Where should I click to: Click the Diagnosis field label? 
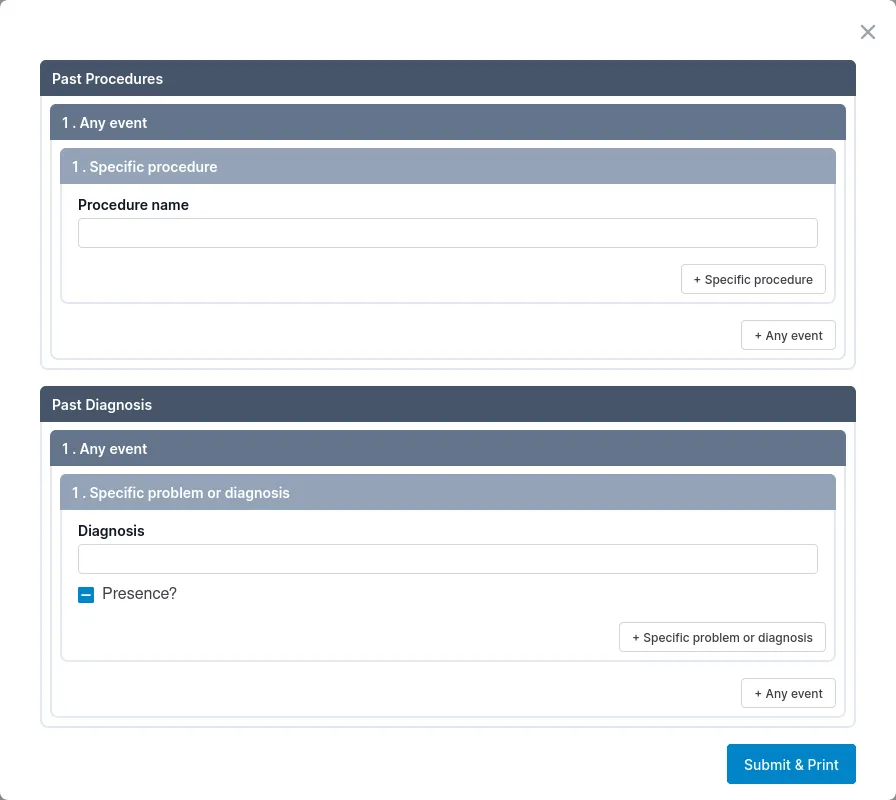point(111,531)
